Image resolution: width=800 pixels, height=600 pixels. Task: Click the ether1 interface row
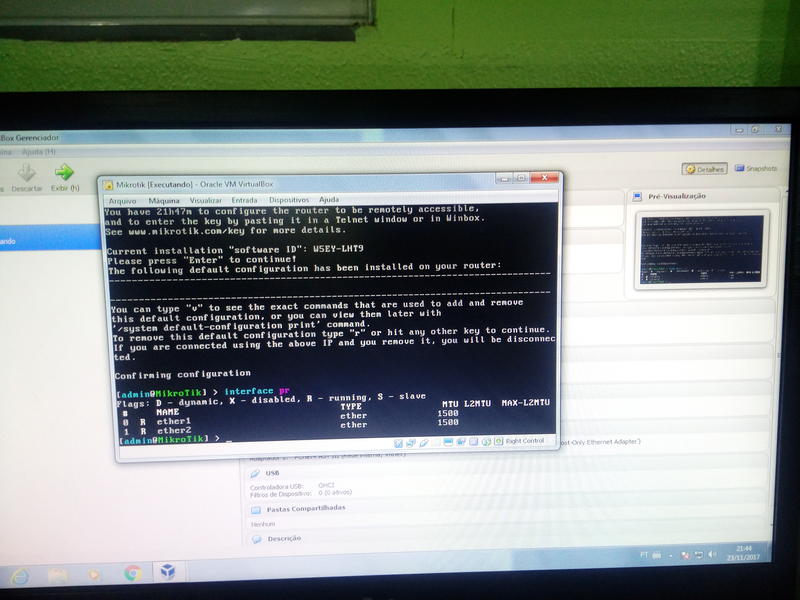[291, 419]
